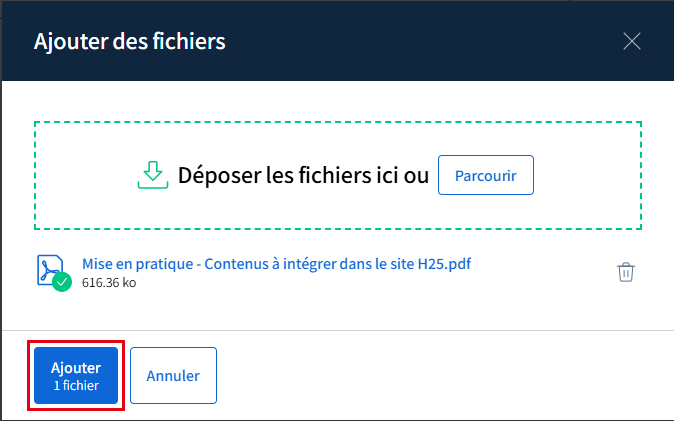The height and width of the screenshot is (421, 674).
Task: Delete the uploaded PDF with trash icon
Action: [625, 272]
